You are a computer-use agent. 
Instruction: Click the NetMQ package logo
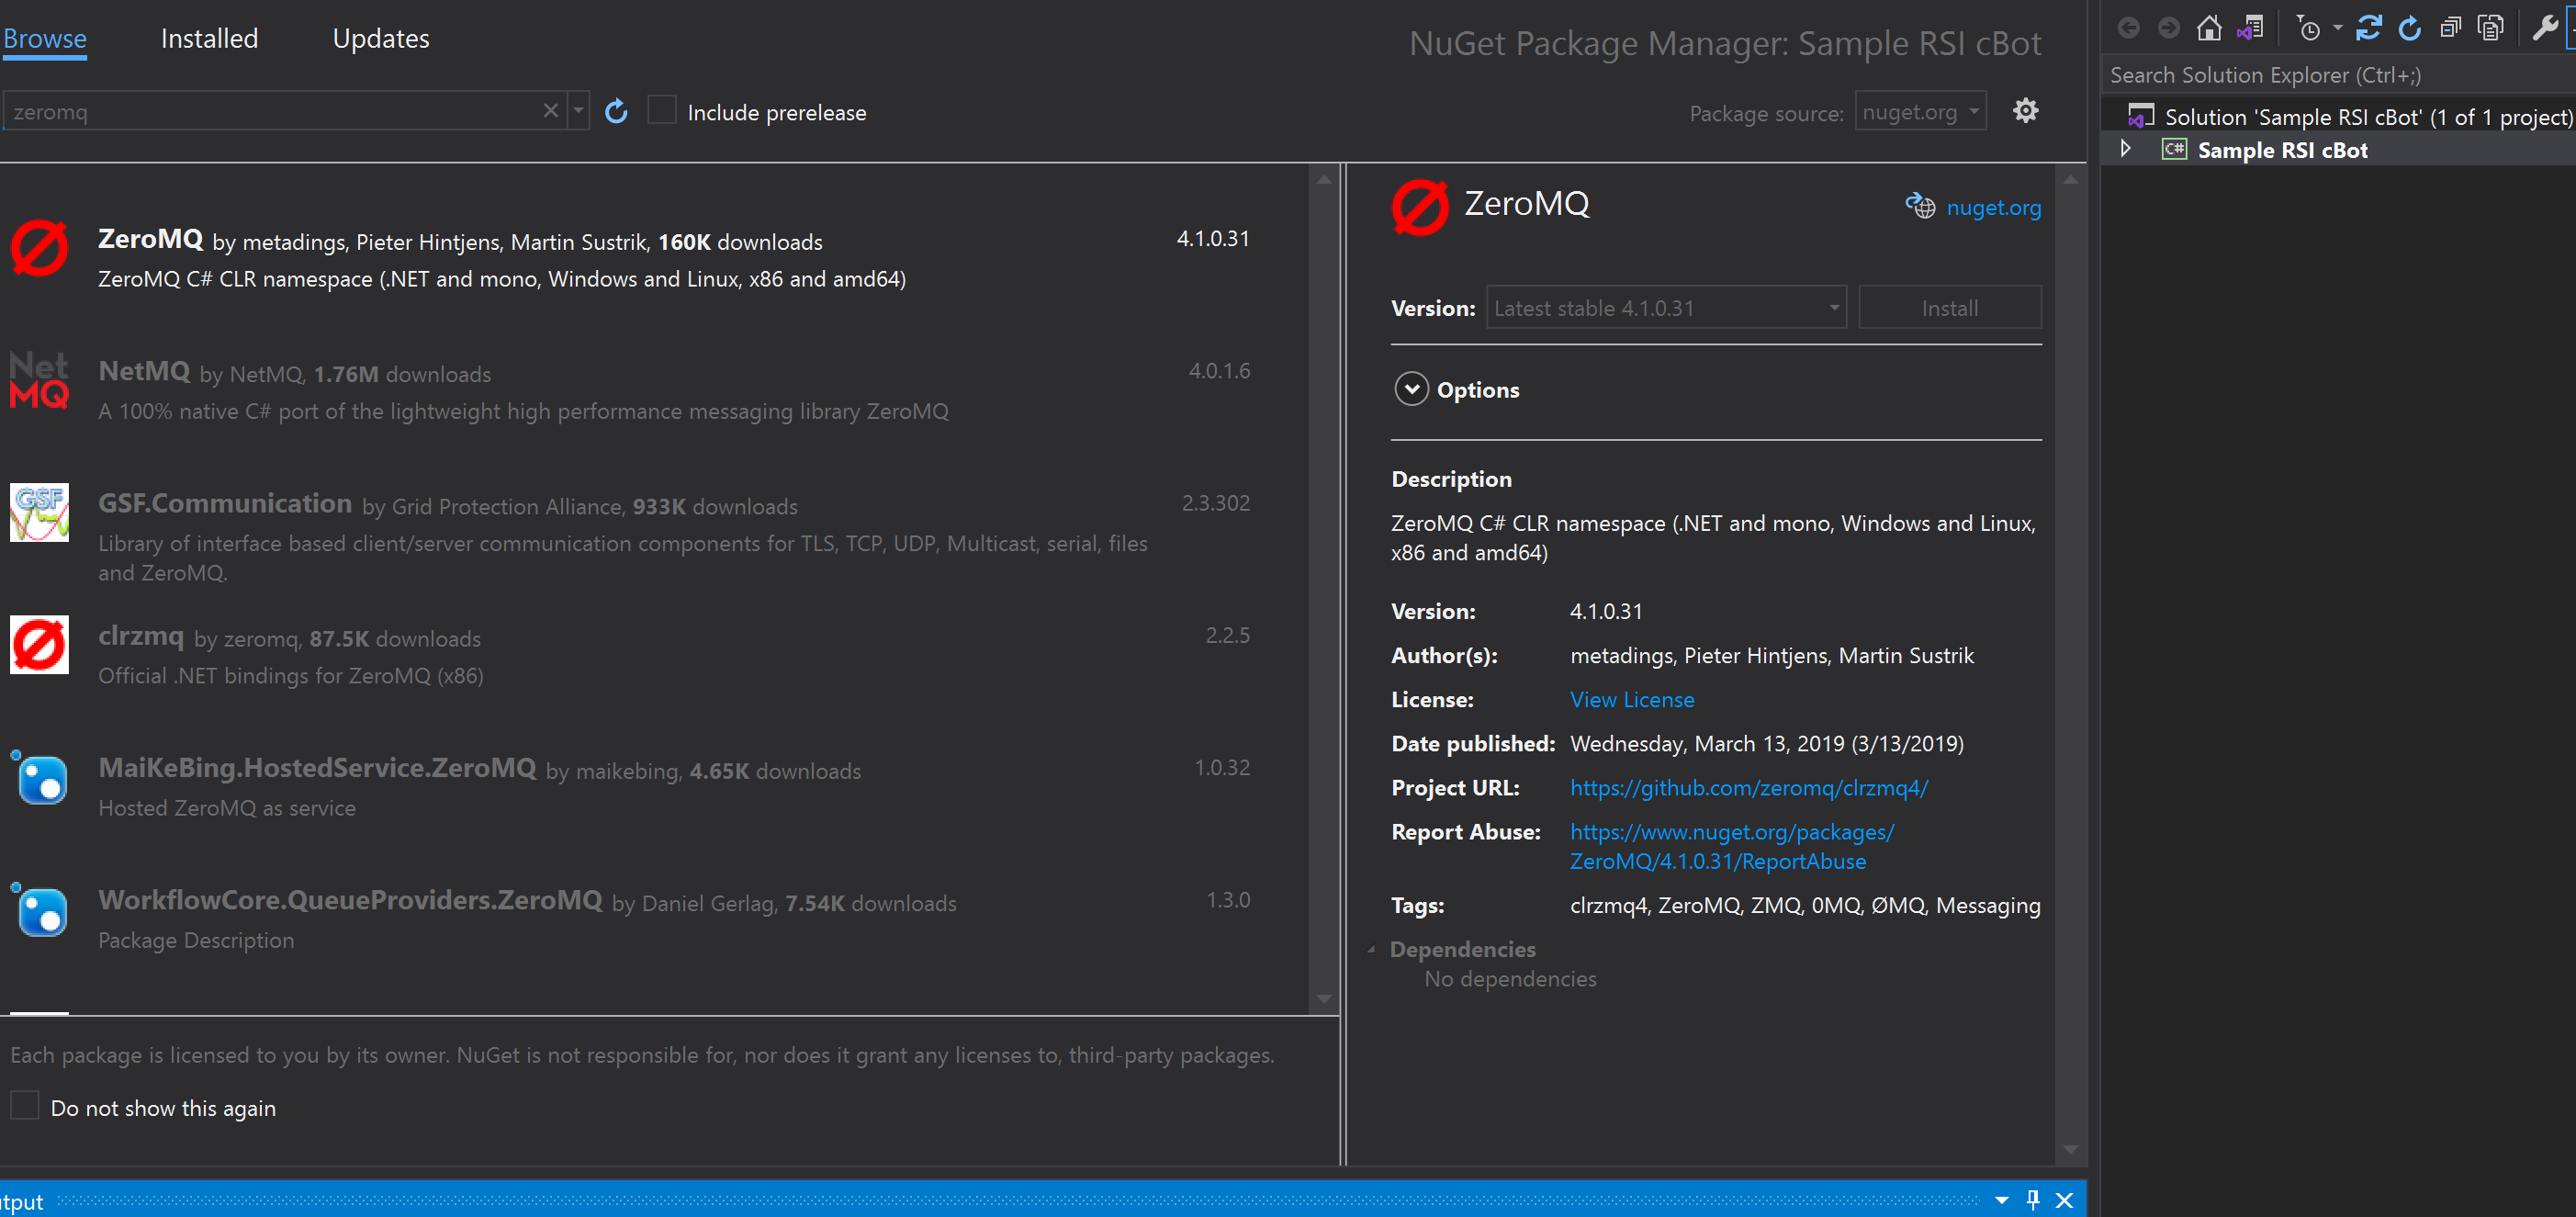pyautogui.click(x=39, y=380)
